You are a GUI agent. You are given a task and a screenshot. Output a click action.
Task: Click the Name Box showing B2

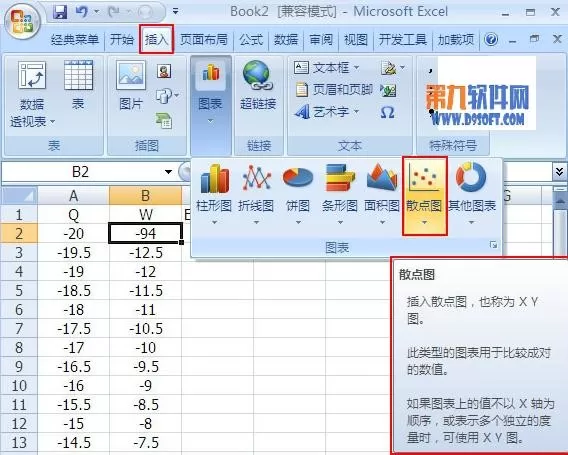(x=80, y=172)
